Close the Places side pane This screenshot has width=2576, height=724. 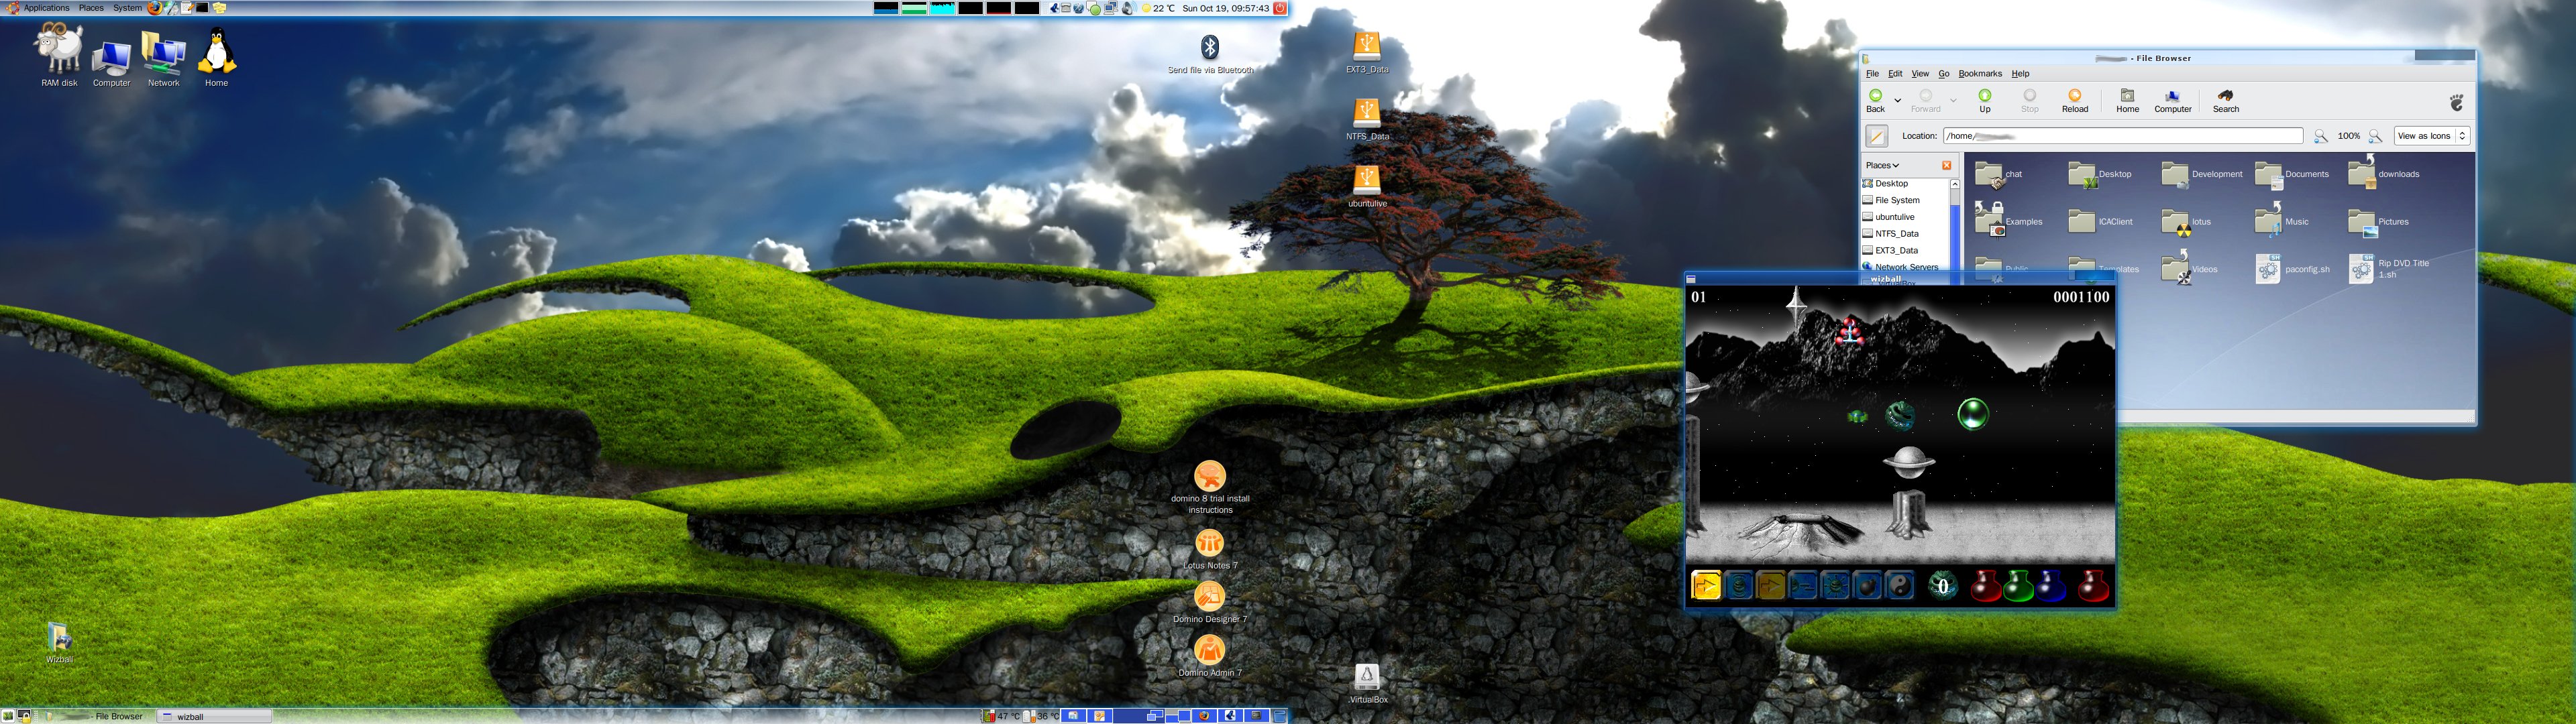tap(1946, 165)
